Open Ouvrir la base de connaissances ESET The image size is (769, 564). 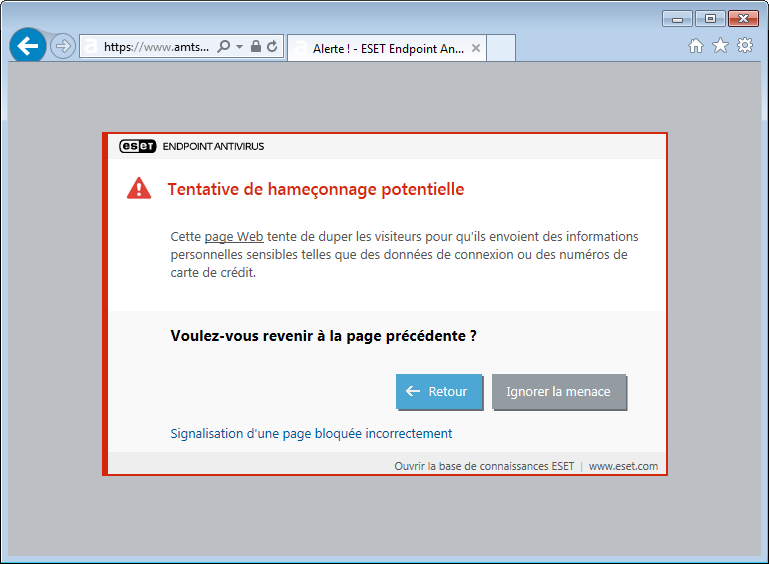(x=484, y=466)
